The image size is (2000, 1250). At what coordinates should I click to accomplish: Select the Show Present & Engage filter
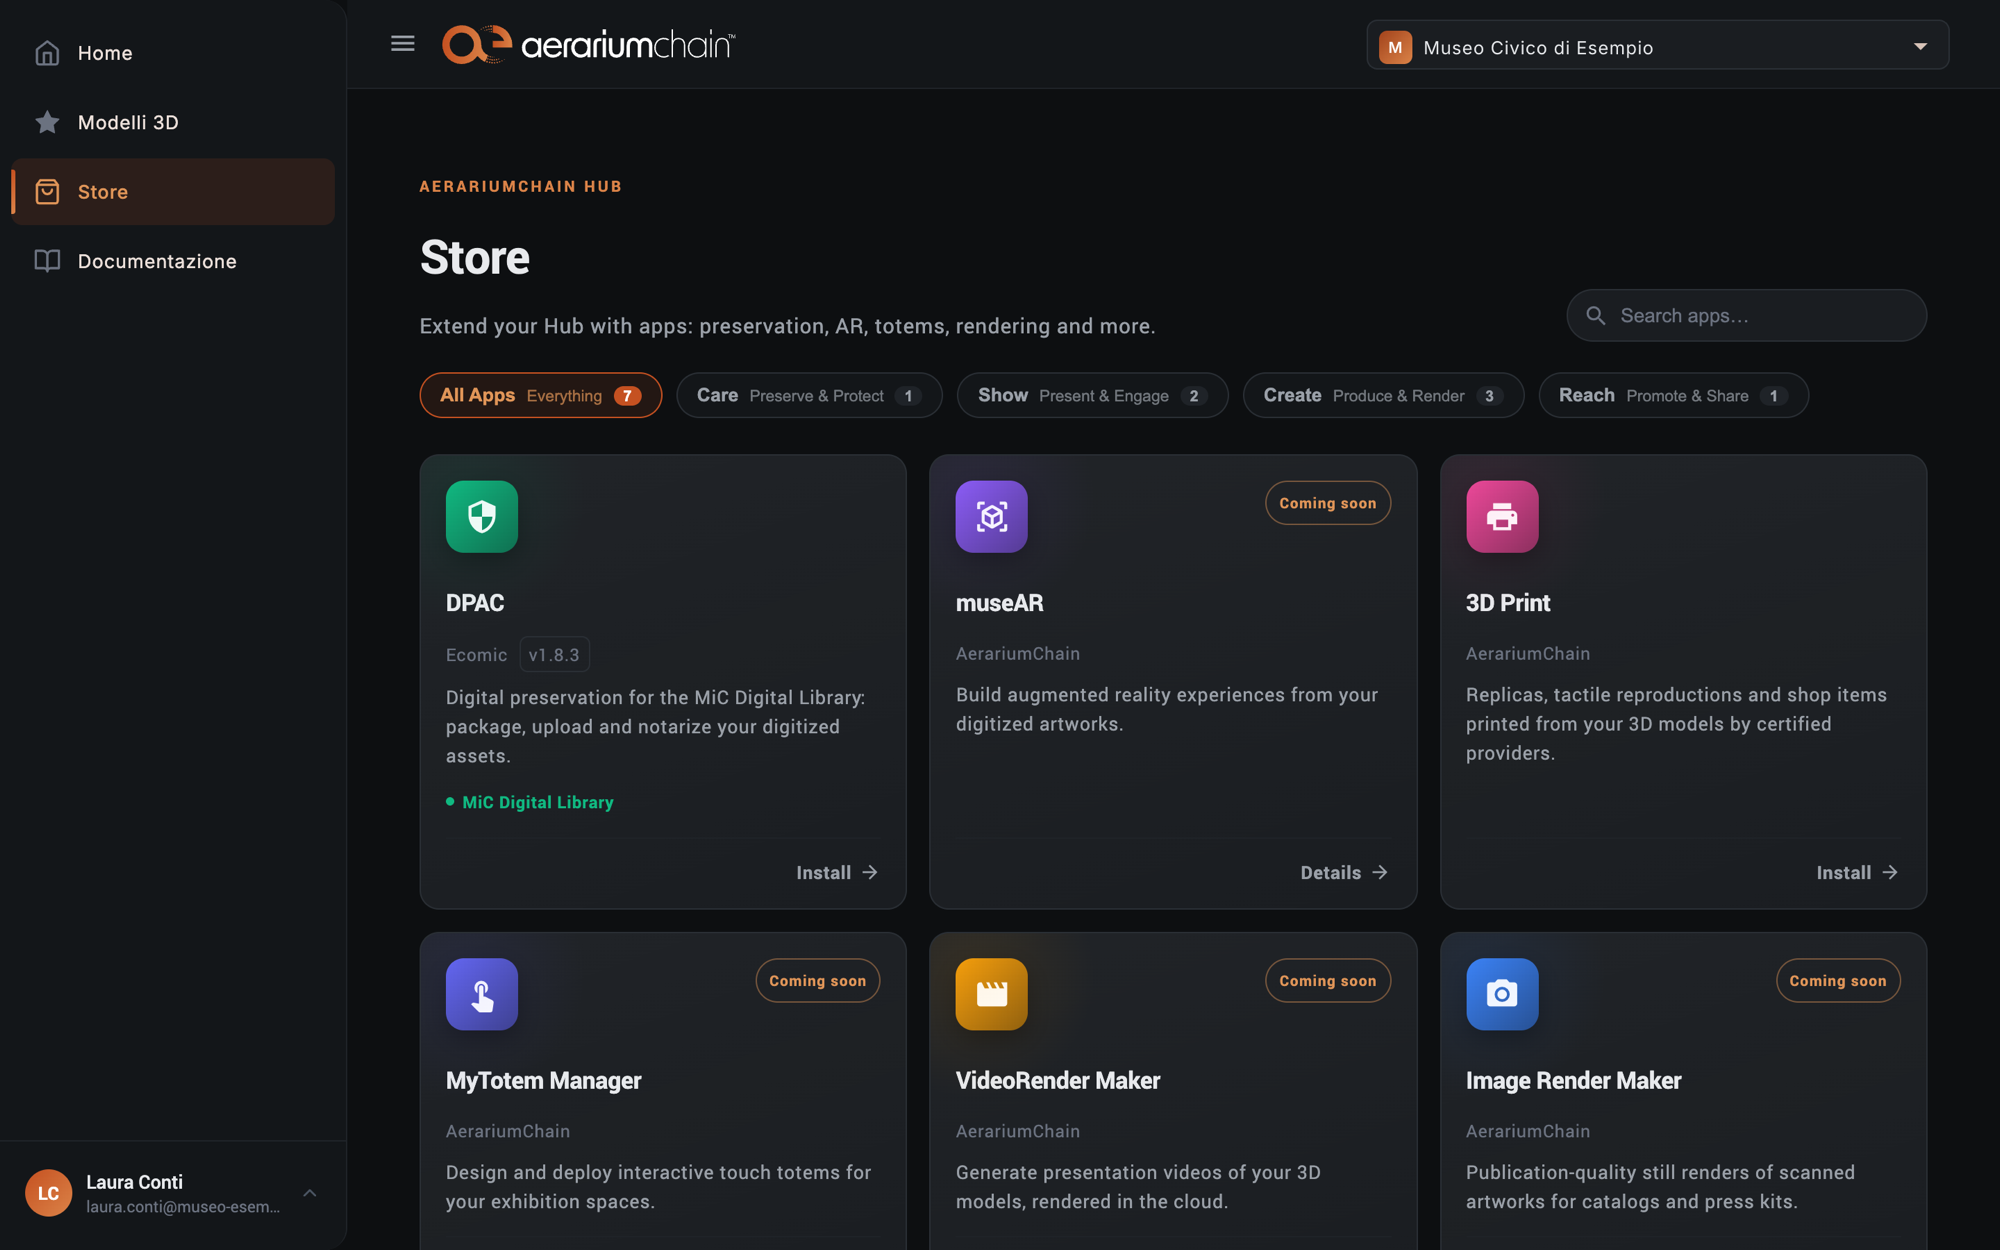(1092, 396)
